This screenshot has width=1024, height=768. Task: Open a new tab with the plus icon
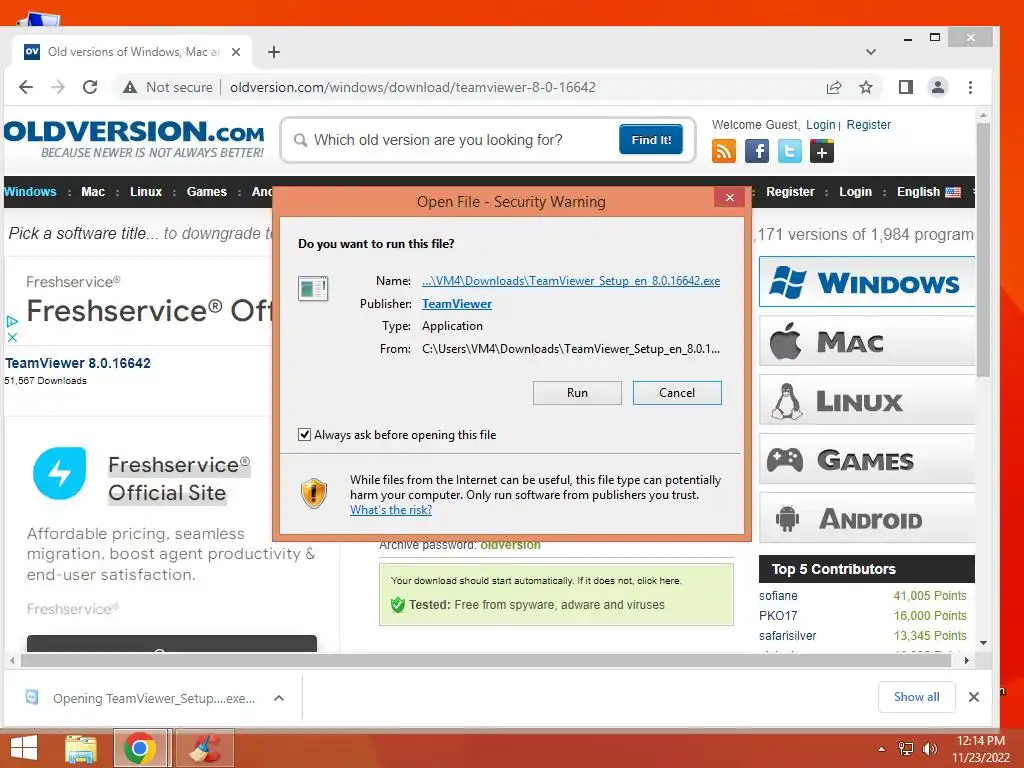click(x=274, y=52)
